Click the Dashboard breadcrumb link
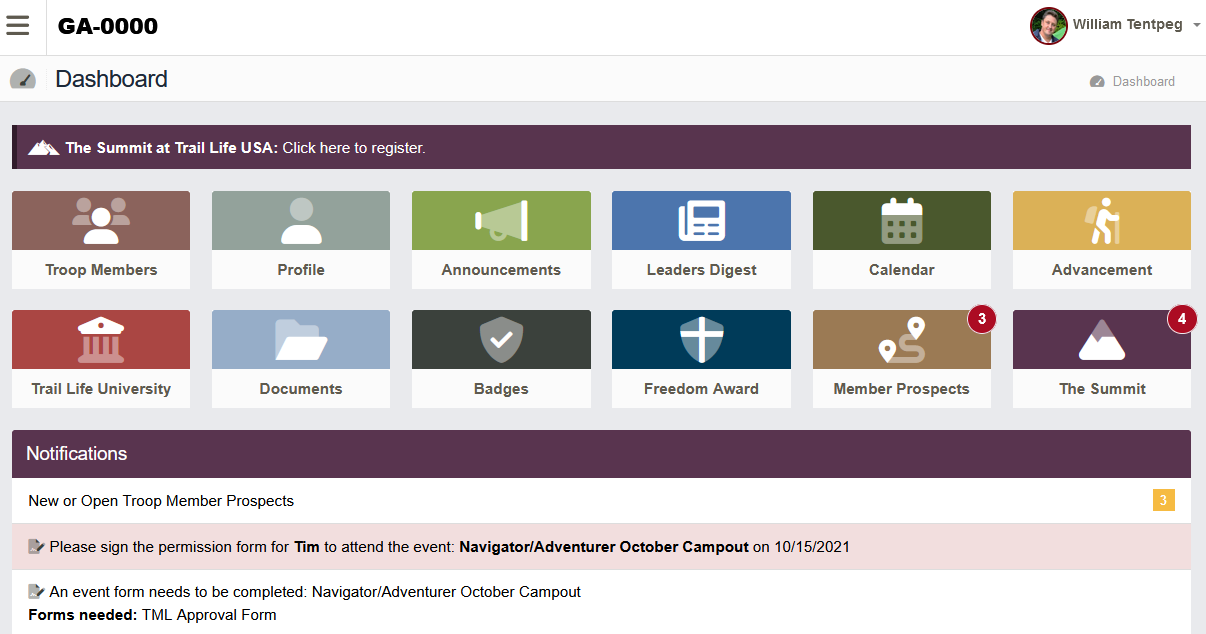 [1143, 81]
